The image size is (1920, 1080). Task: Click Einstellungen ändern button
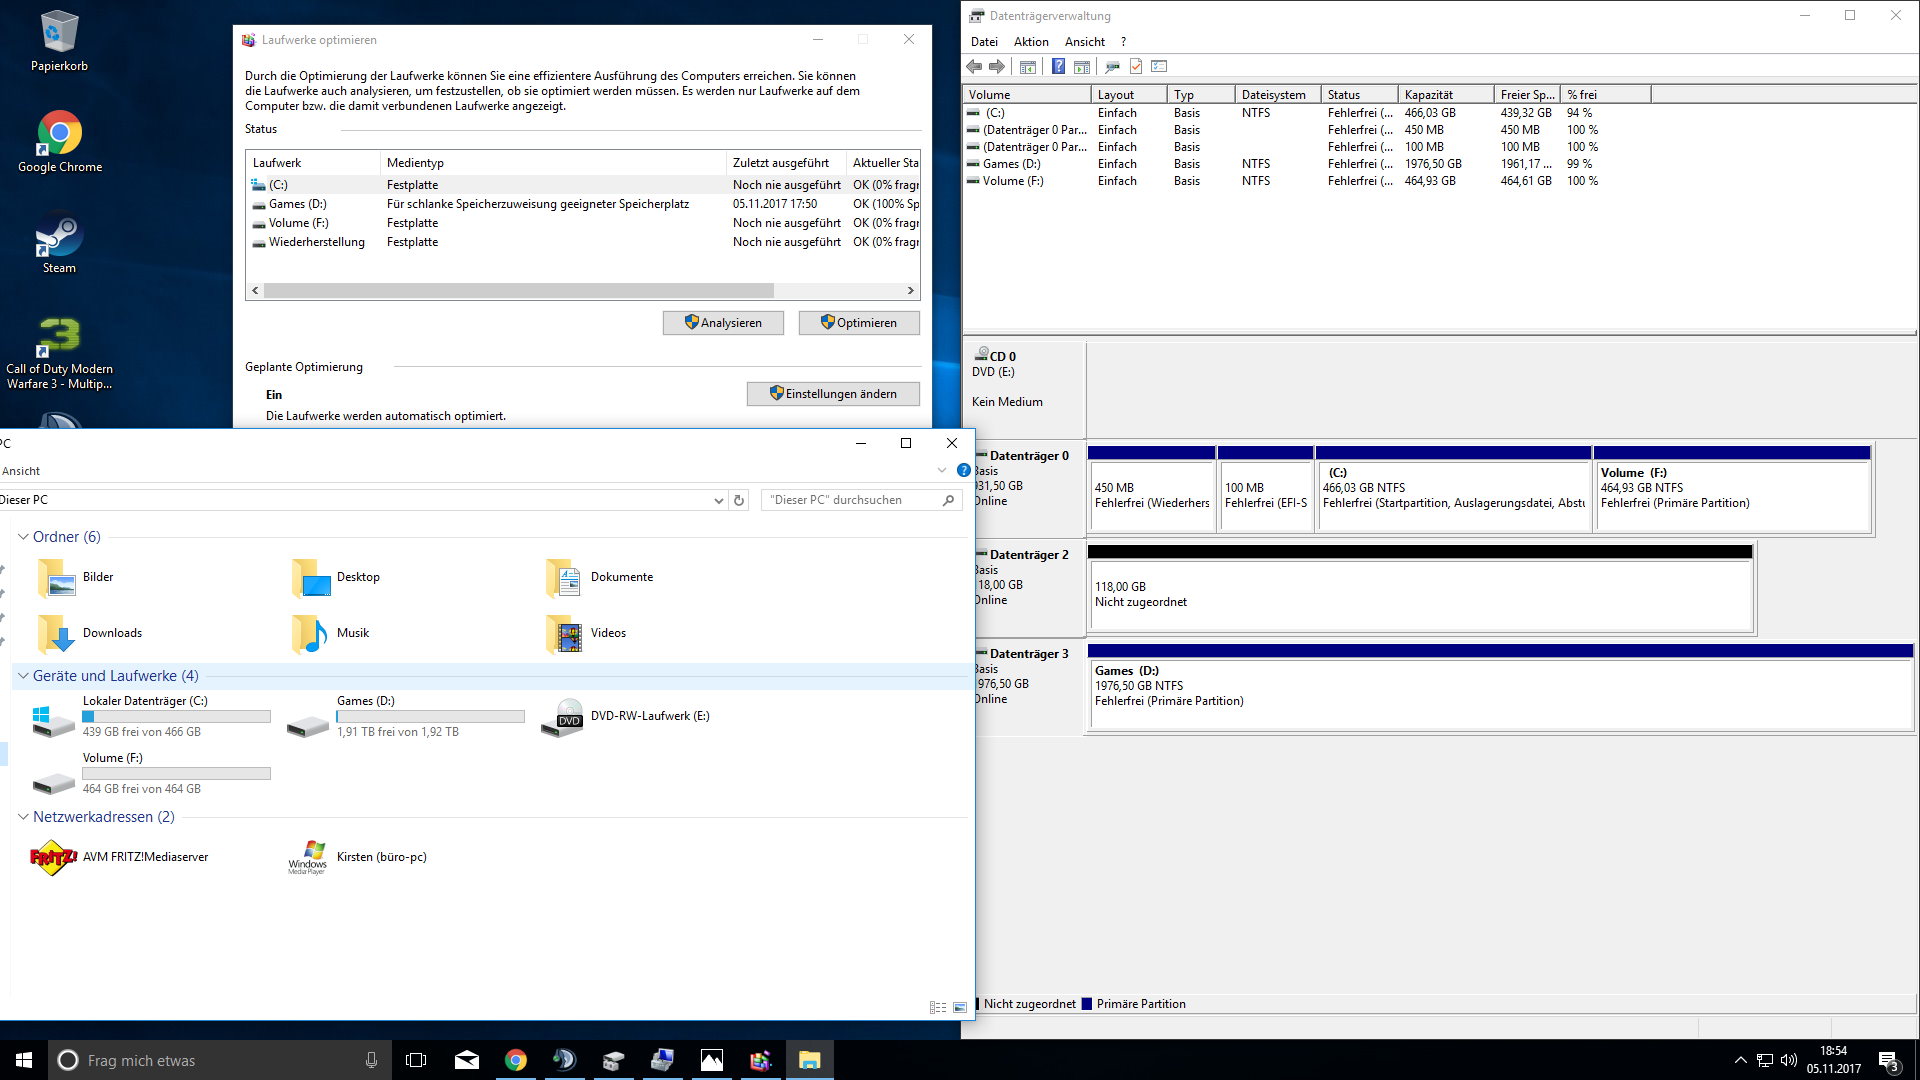tap(833, 394)
